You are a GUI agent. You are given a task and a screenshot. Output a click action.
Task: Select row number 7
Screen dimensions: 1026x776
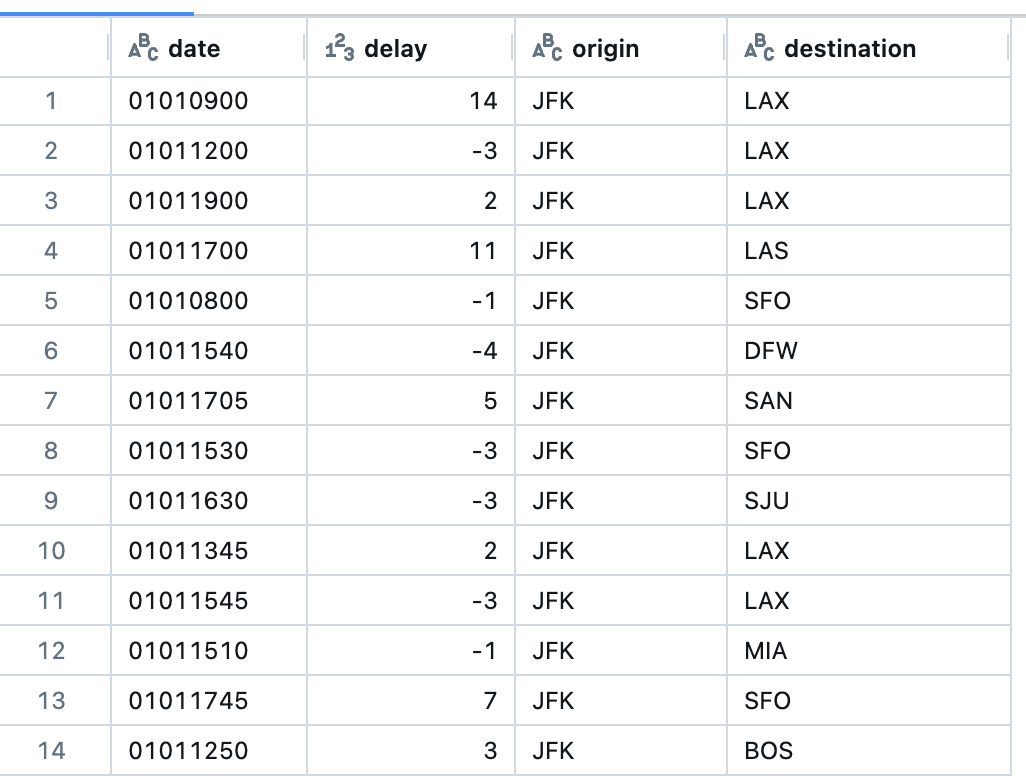point(53,401)
